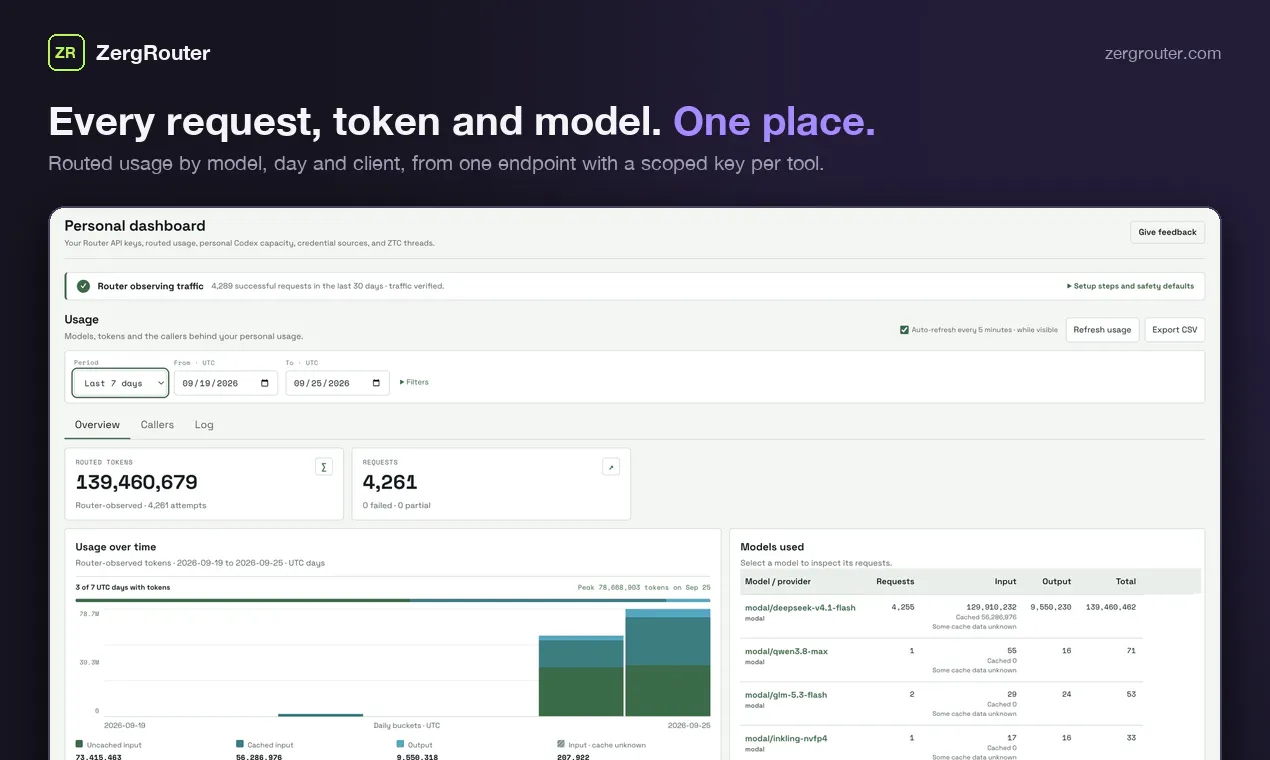Image resolution: width=1270 pixels, height=760 pixels.
Task: Click the Cached input legend swatch
Action: (x=240, y=744)
